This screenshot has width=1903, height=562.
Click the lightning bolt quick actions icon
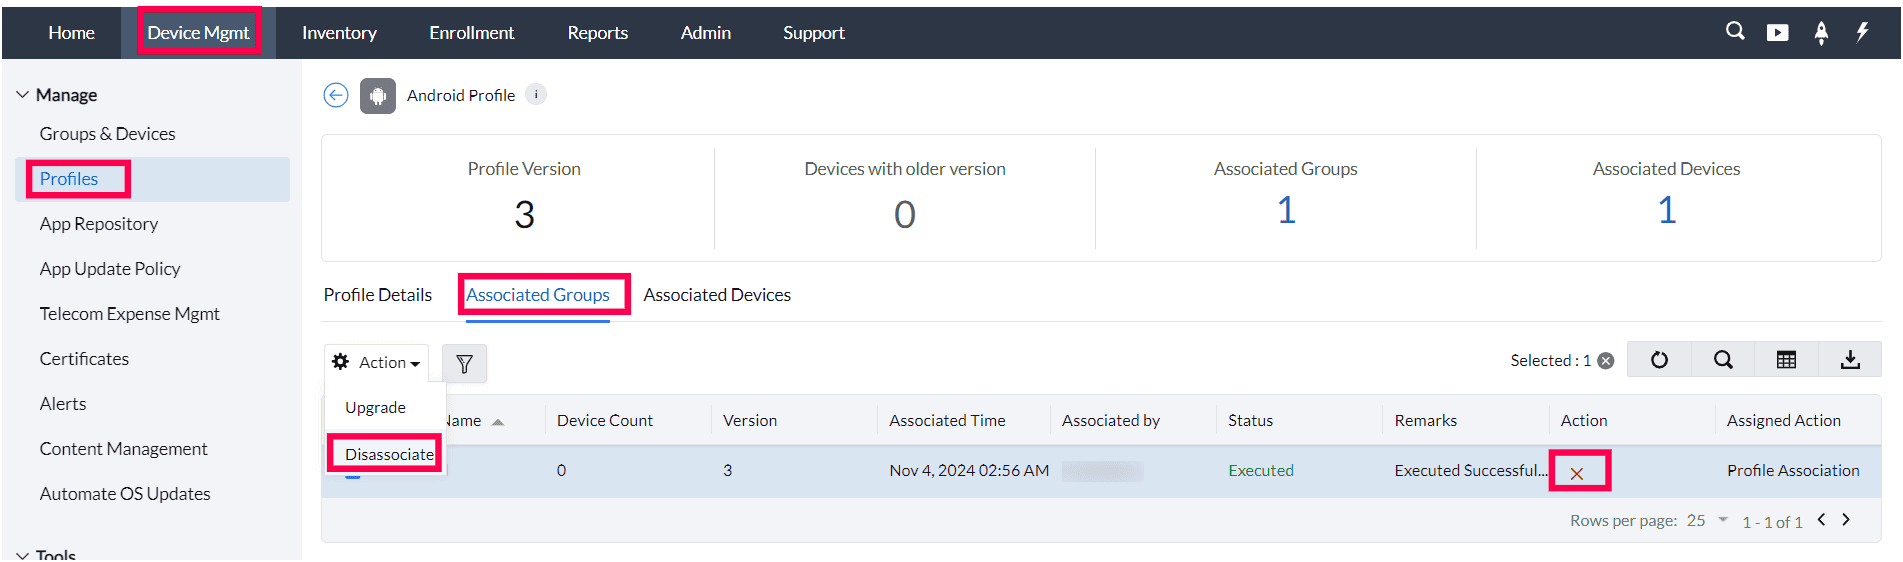coord(1862,32)
